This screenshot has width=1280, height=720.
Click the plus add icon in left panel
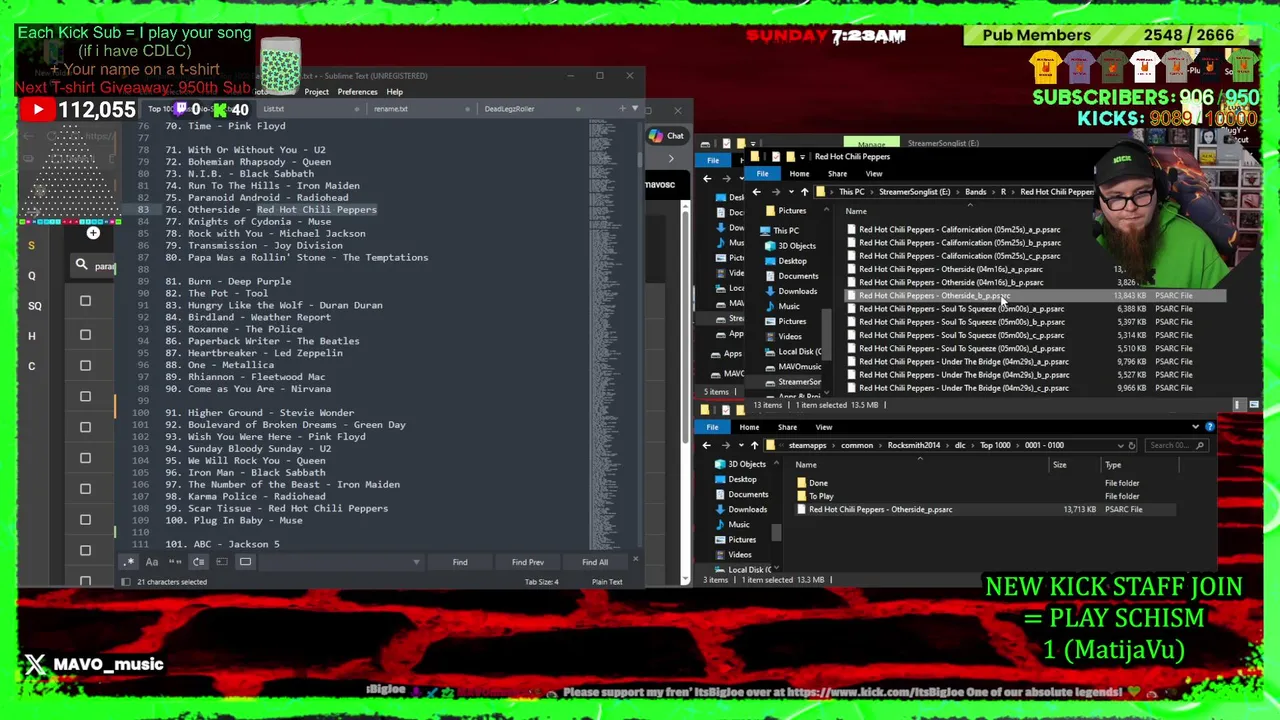93,233
